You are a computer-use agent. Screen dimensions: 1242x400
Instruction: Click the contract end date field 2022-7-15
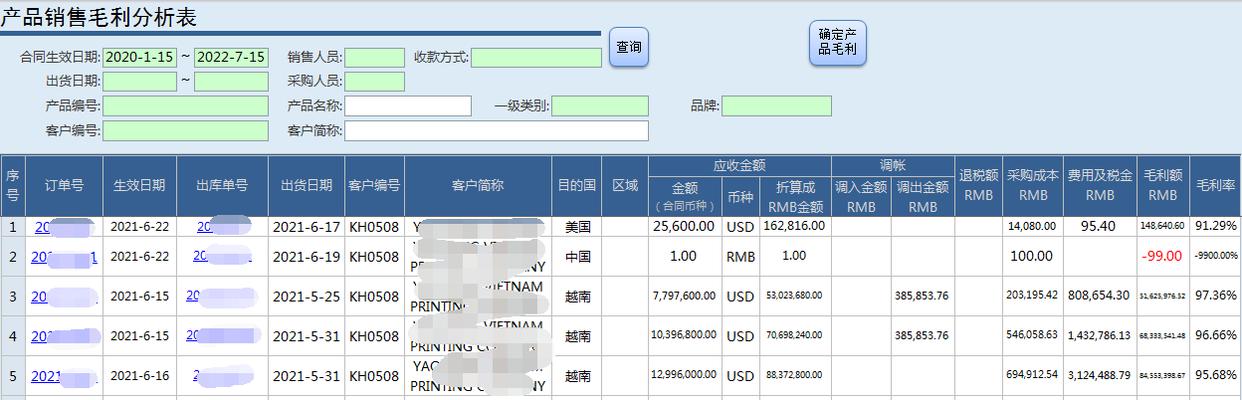point(231,58)
